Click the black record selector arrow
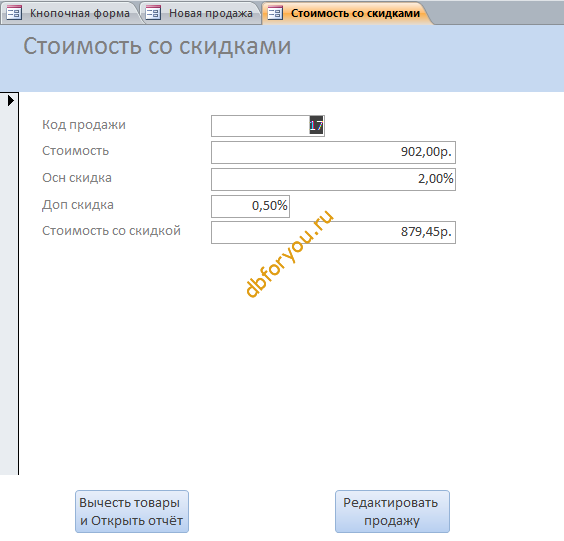The width and height of the screenshot is (564, 541). click(11, 100)
